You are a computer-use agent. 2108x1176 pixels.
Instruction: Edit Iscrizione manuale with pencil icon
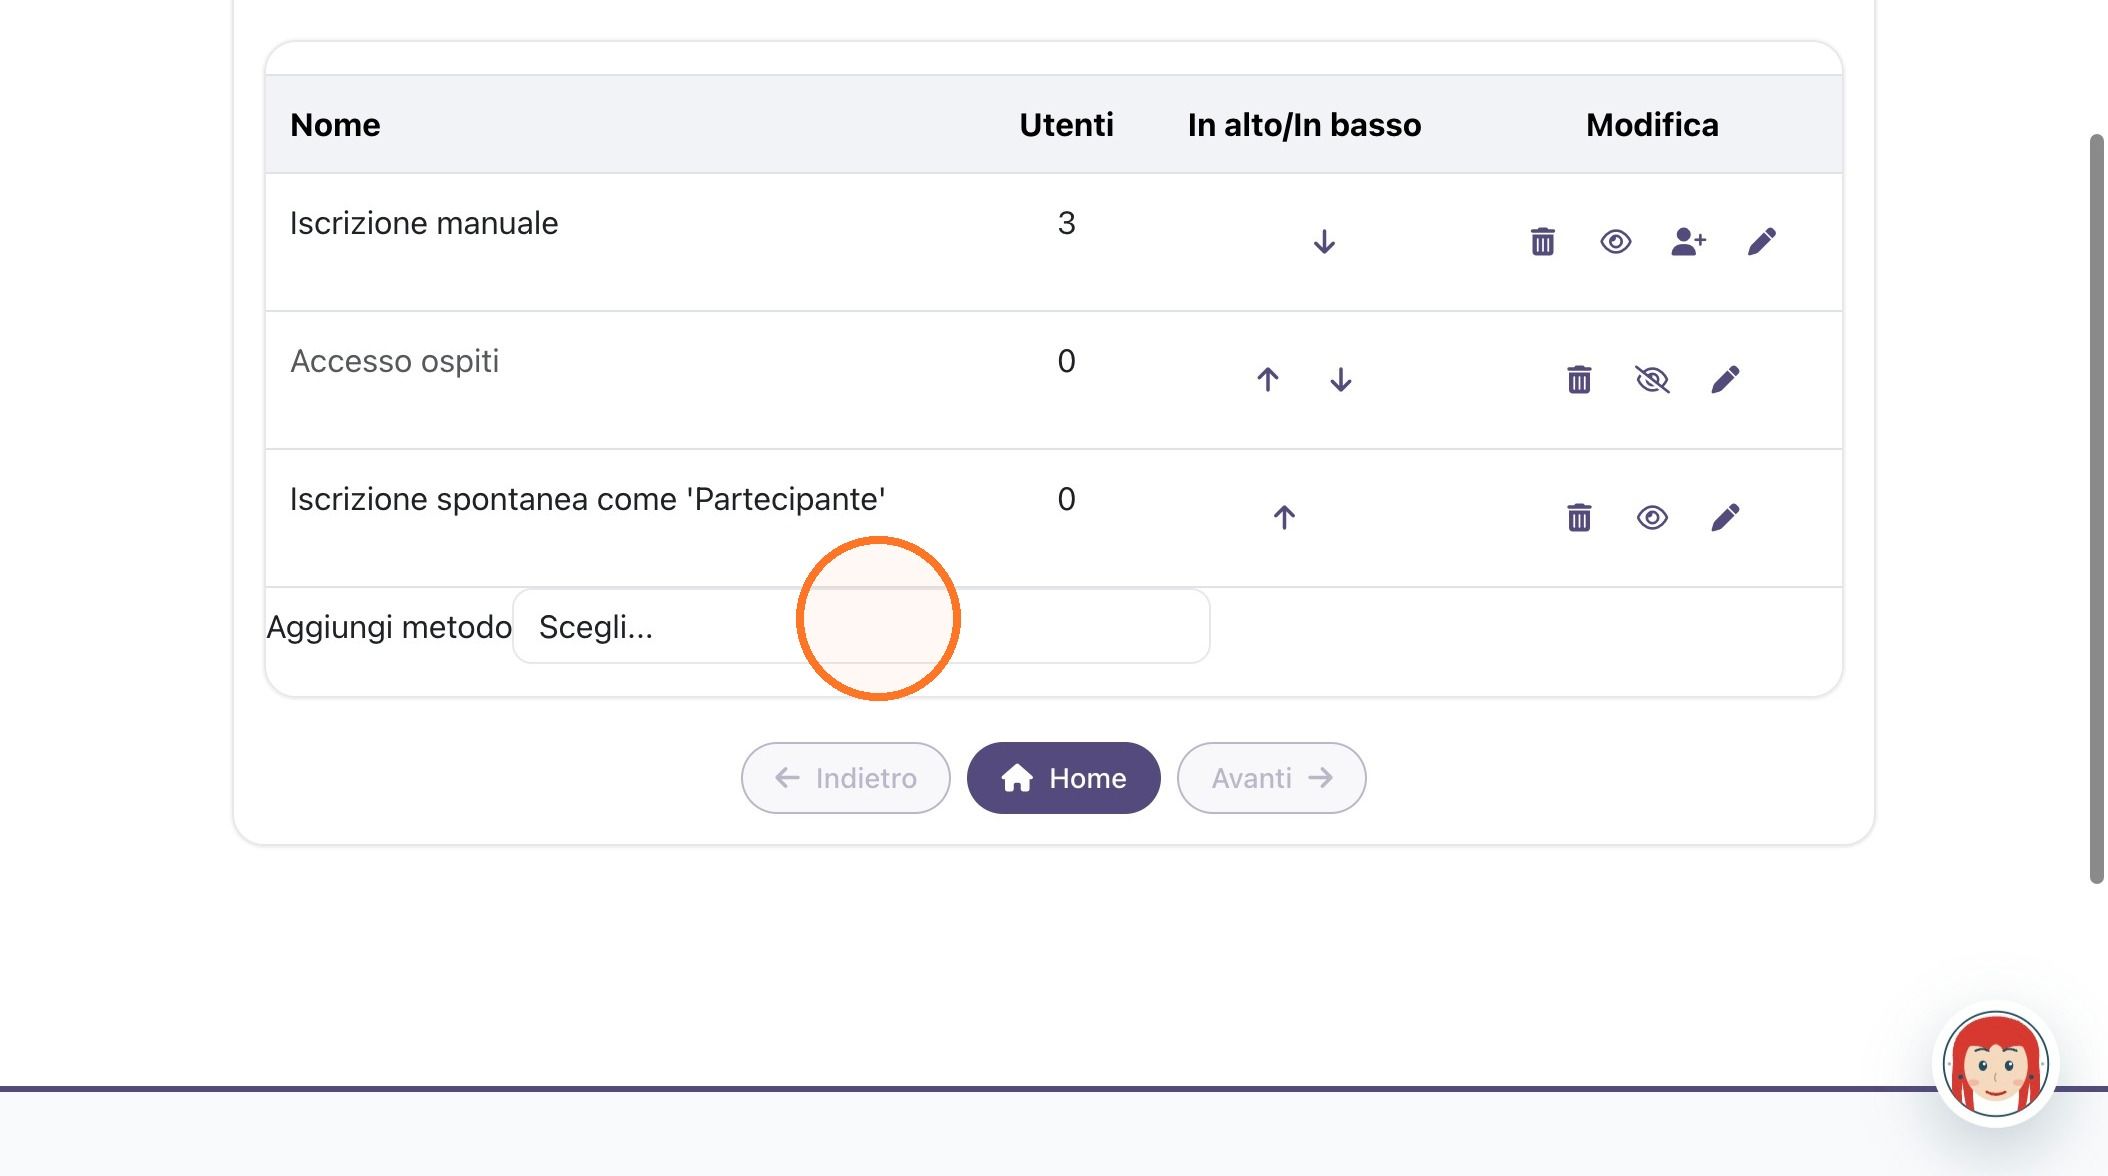(1761, 241)
